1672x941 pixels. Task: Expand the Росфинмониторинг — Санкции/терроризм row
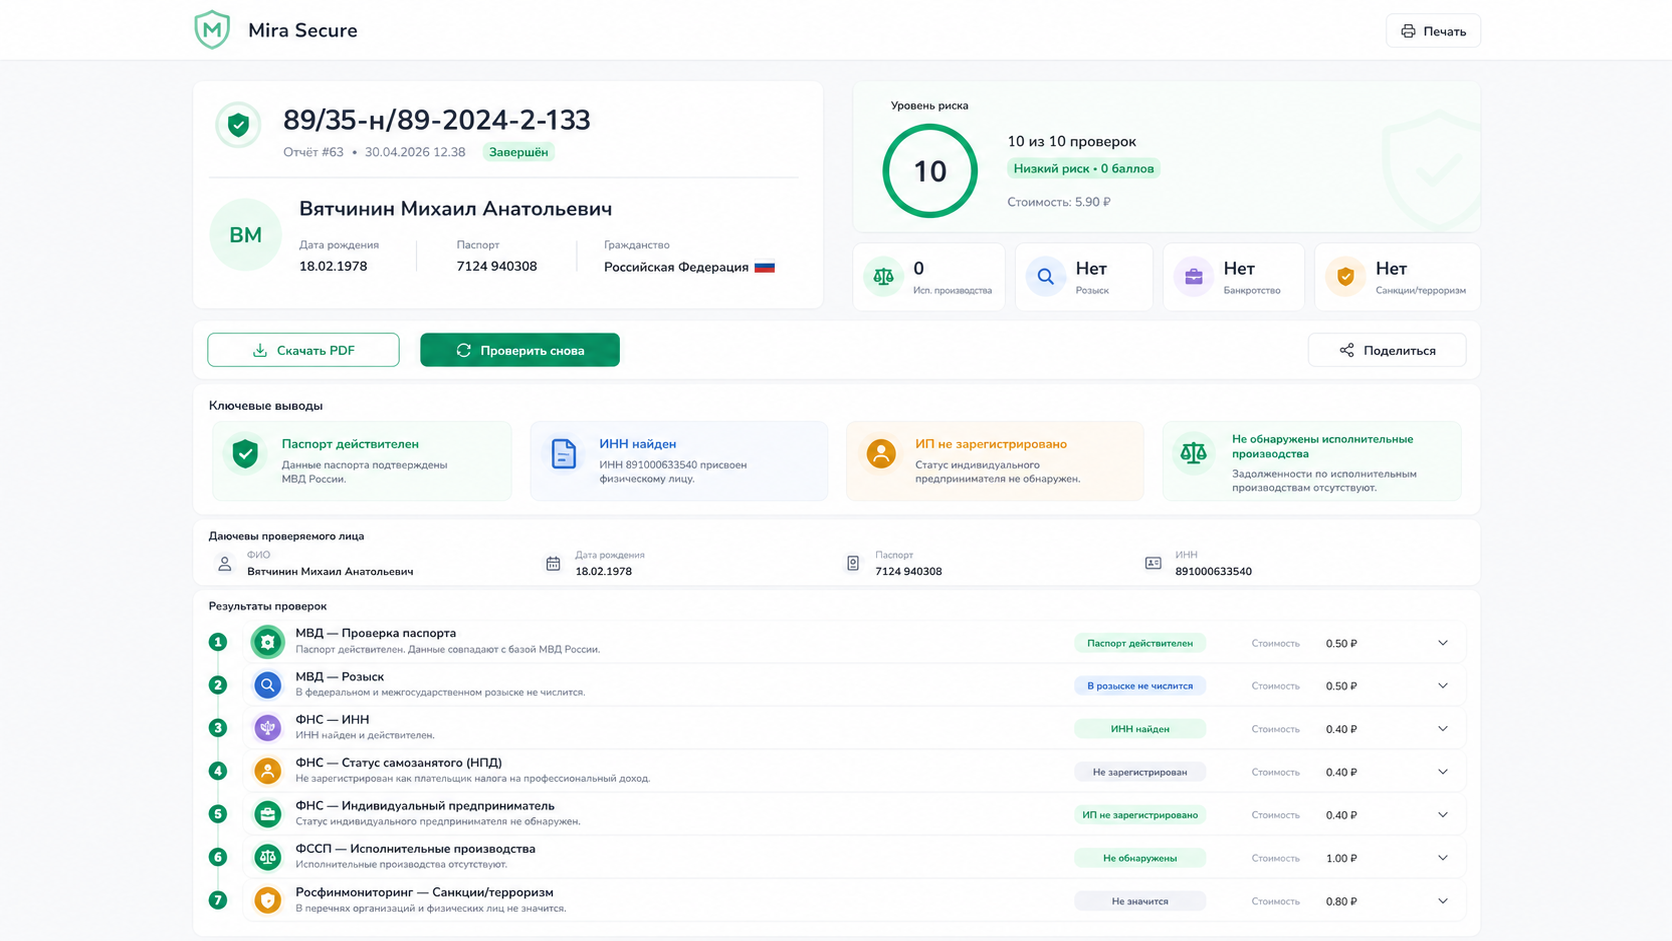1443,901
